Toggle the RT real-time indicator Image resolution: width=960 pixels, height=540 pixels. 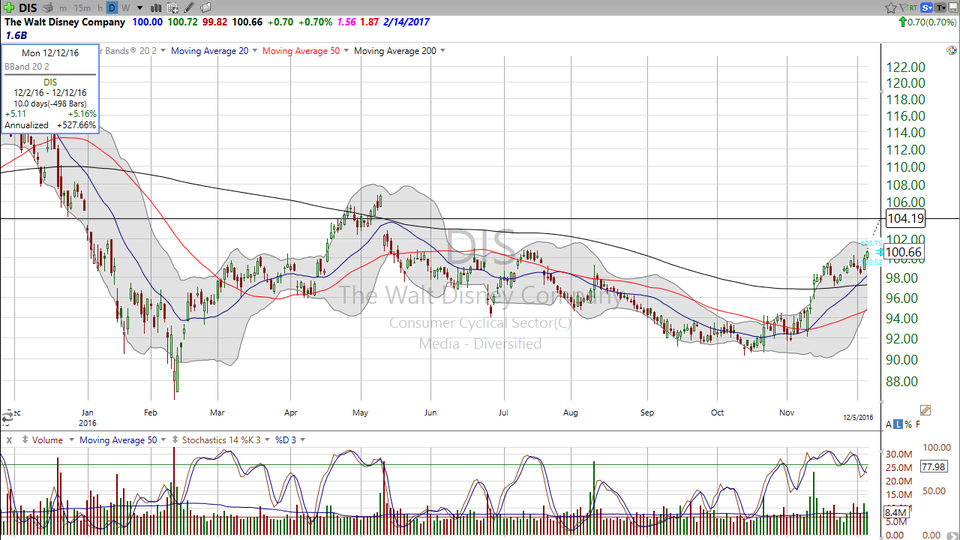point(913,7)
